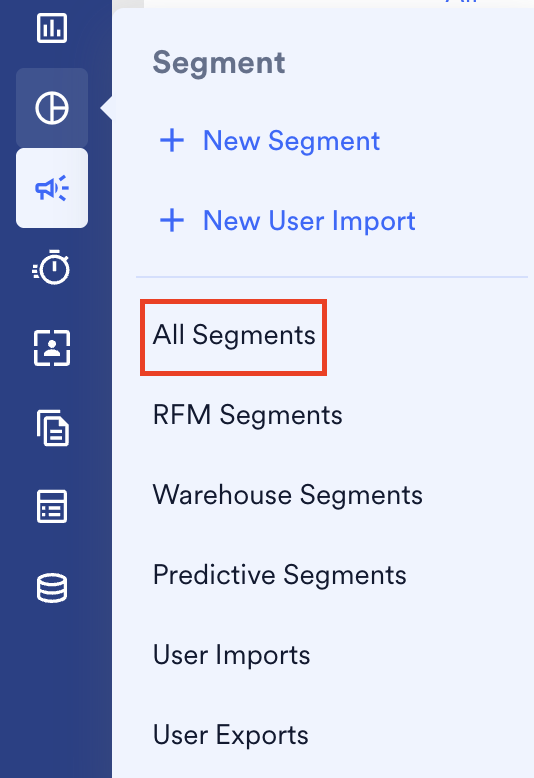Open the bar chart analytics icon
Image resolution: width=534 pixels, height=778 pixels.
[52, 28]
